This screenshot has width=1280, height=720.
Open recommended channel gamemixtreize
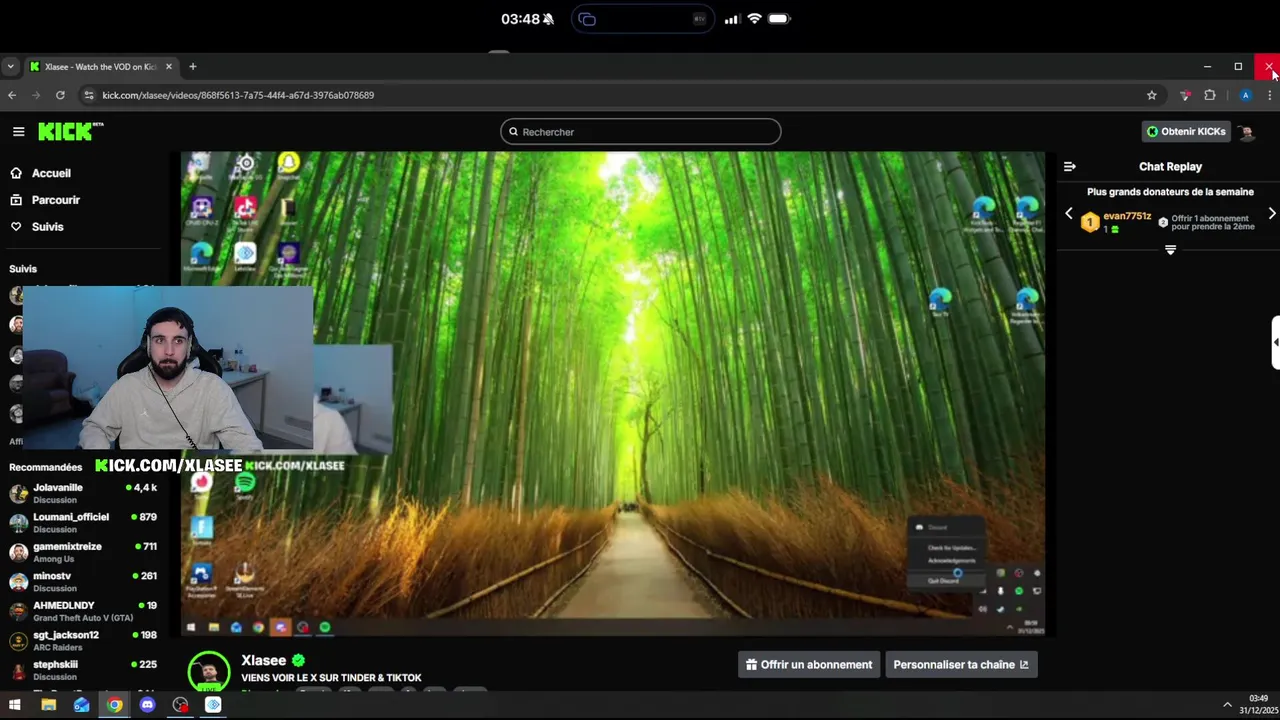pos(84,551)
